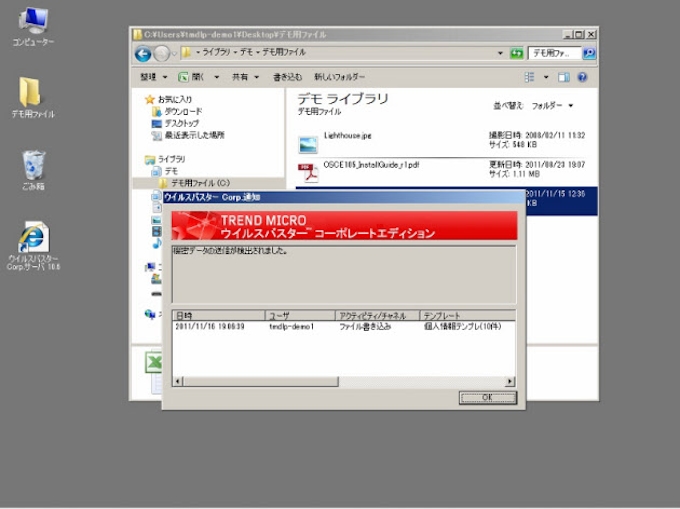
Task: Click the テンプレート column header
Action: (465, 315)
